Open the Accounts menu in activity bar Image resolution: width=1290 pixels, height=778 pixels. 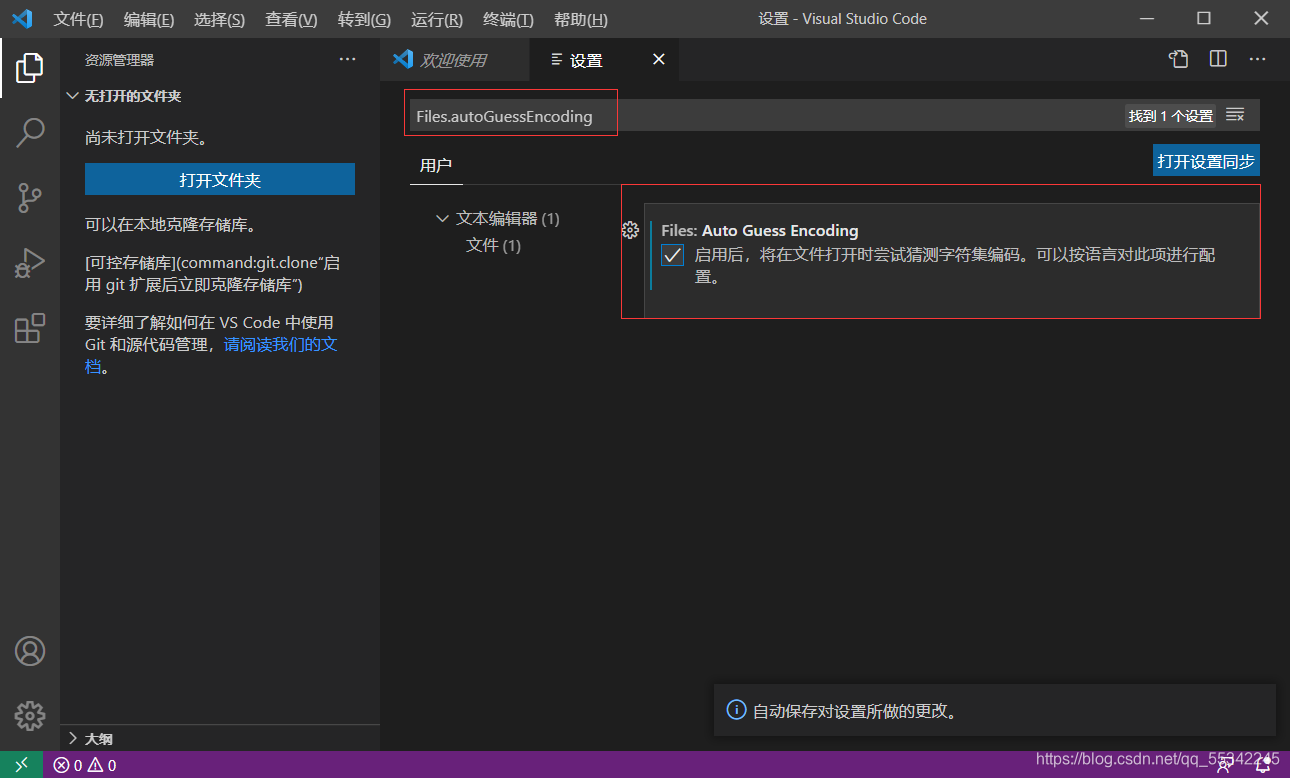[x=30, y=651]
